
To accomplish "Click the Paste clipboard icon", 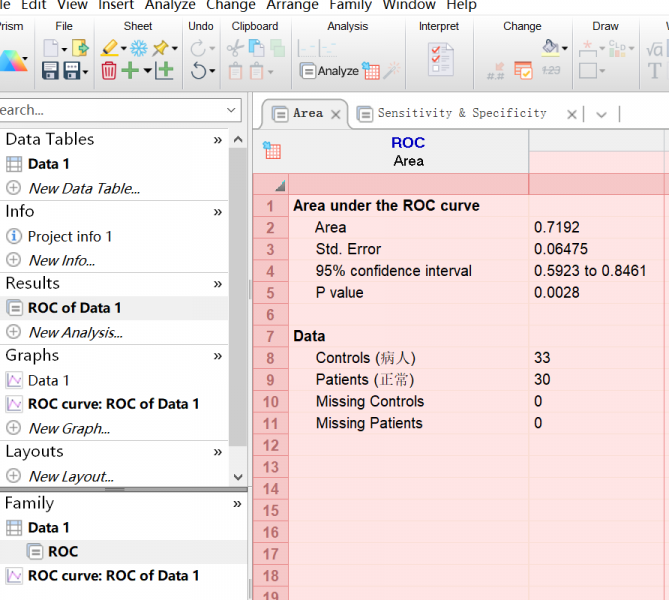I will click(235, 71).
